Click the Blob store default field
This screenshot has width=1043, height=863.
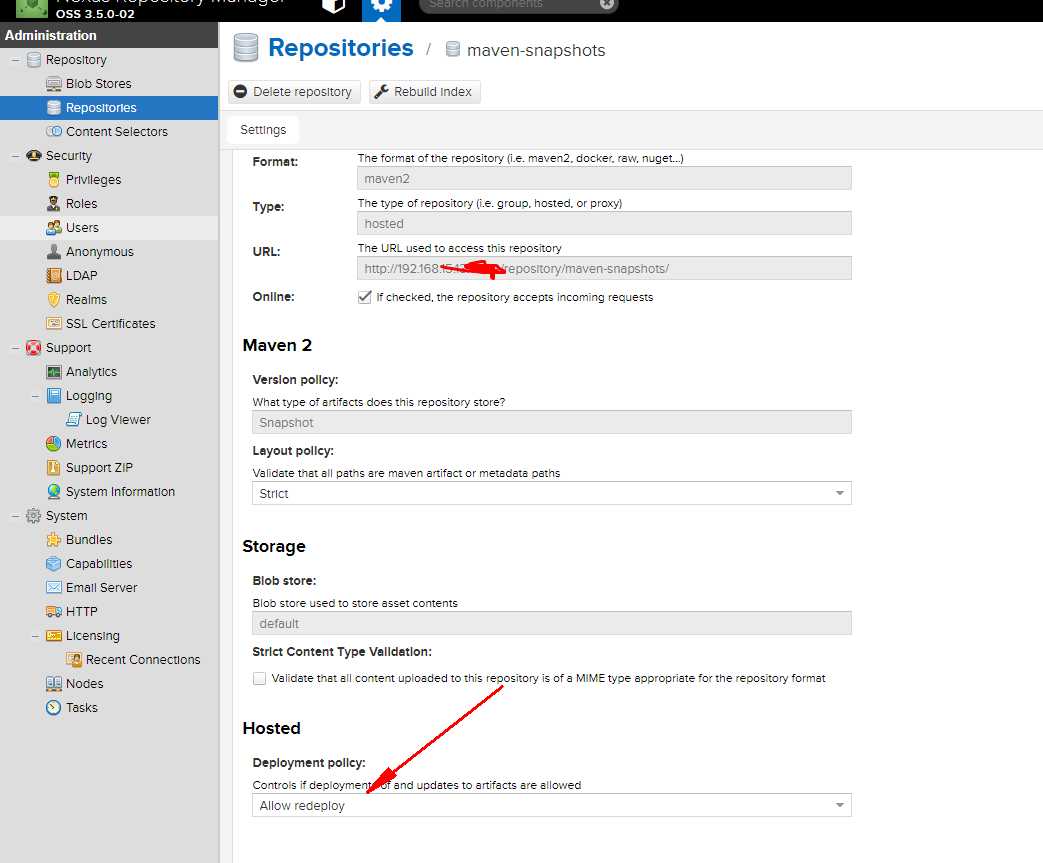click(x=551, y=623)
